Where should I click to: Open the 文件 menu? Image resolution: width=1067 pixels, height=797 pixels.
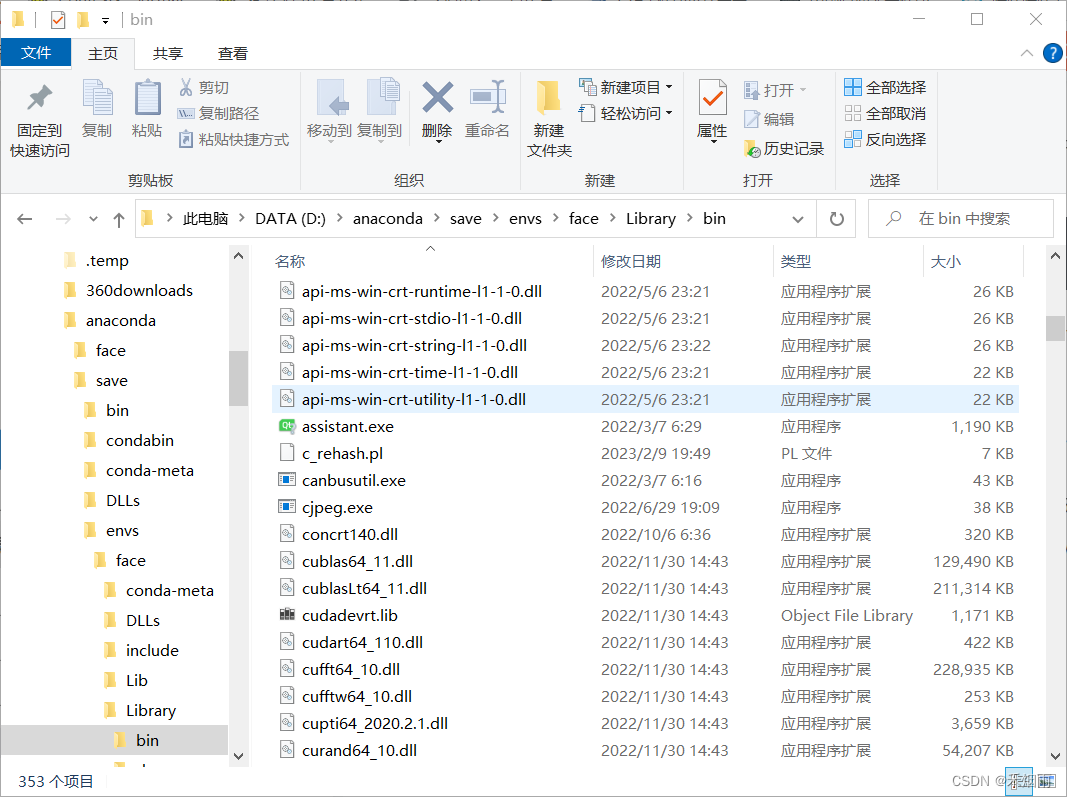click(x=36, y=53)
